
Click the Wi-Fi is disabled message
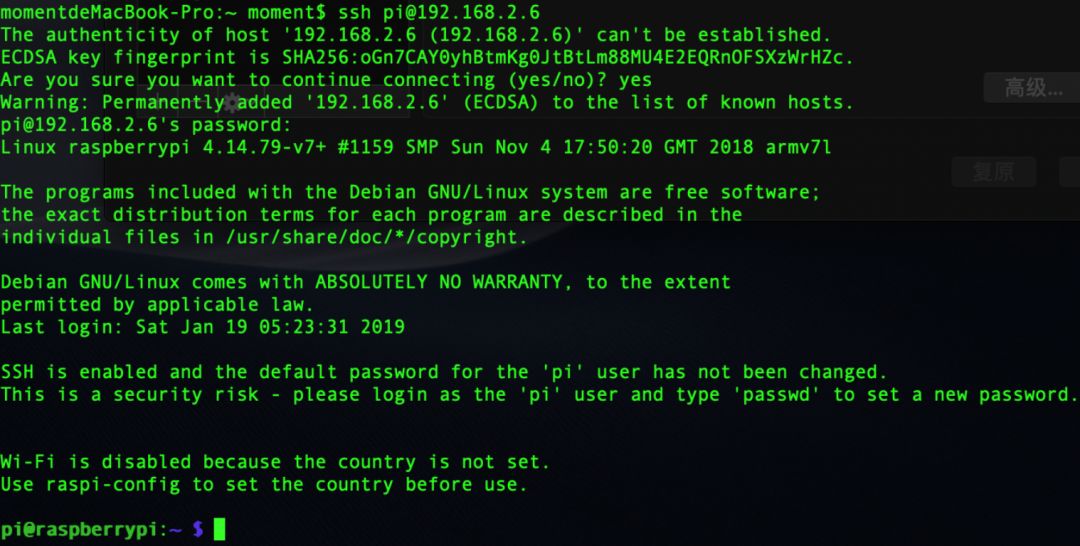click(x=275, y=461)
